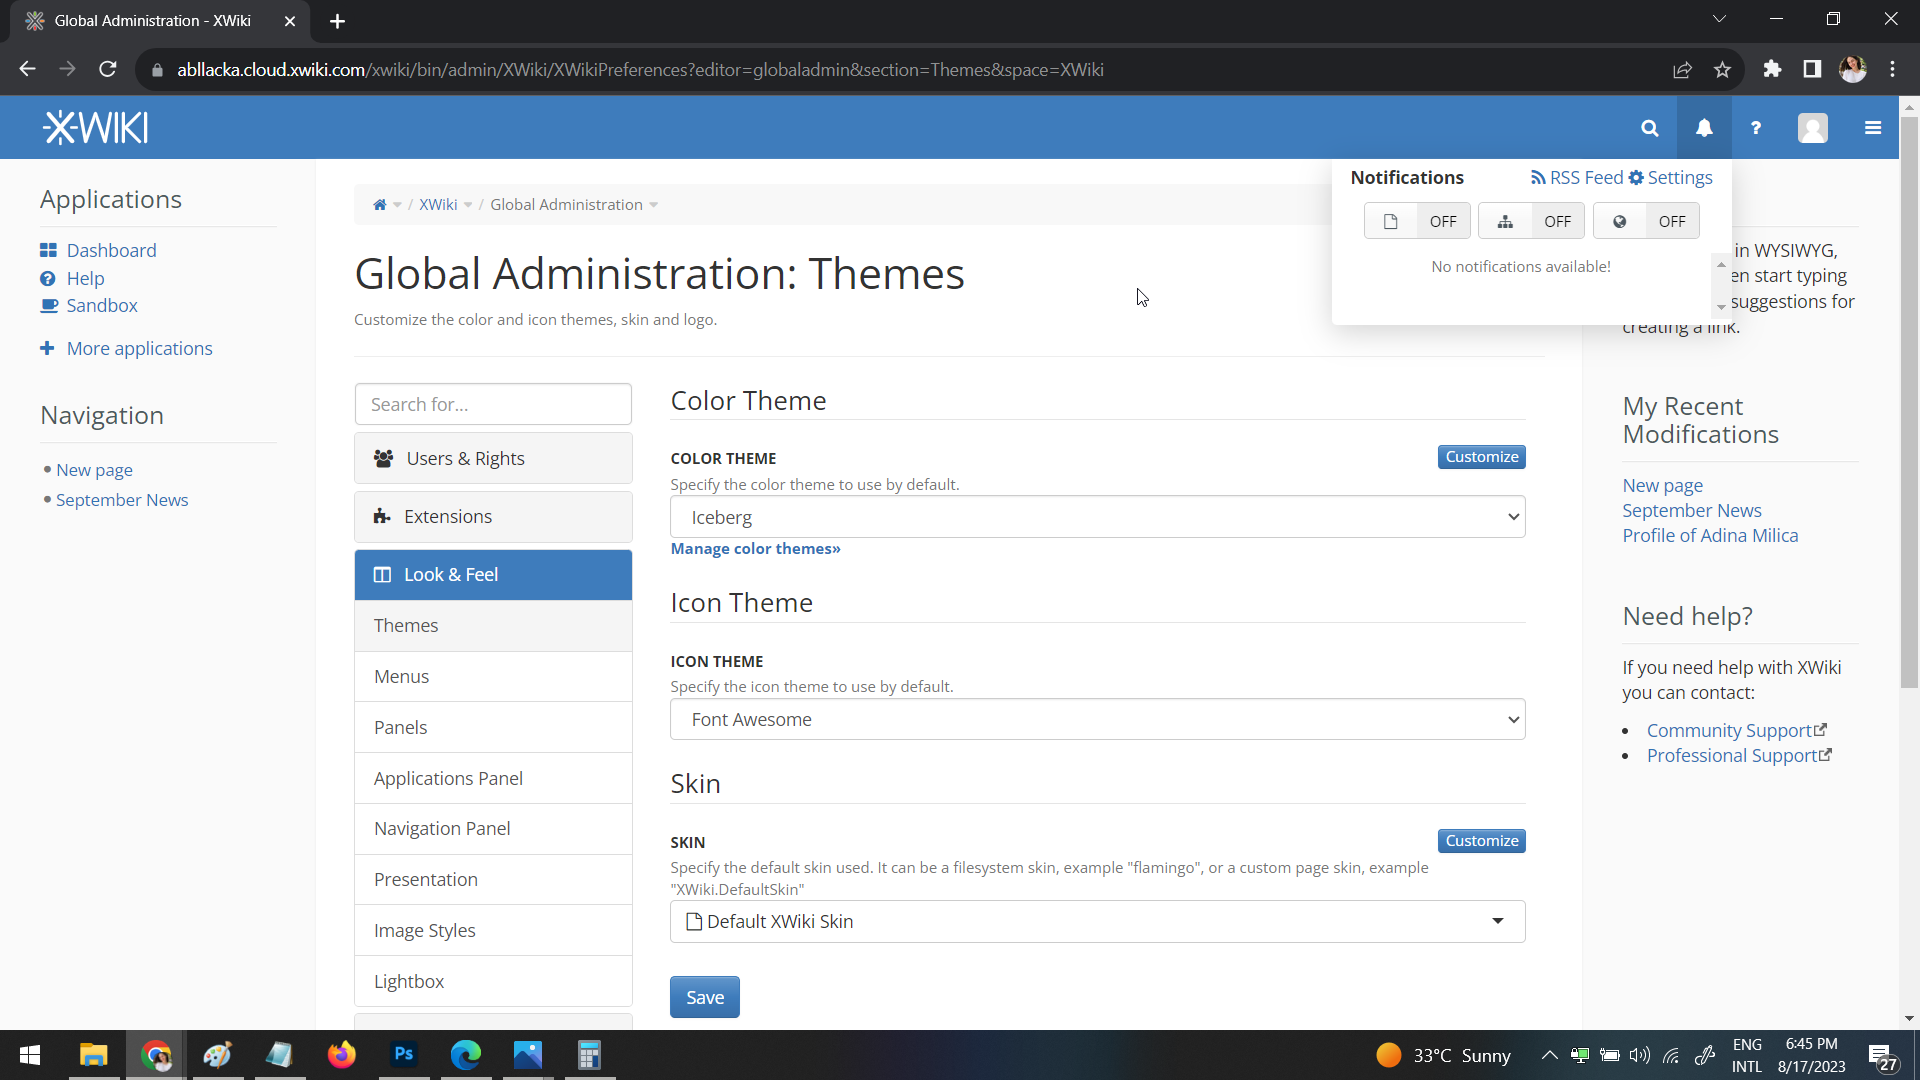The height and width of the screenshot is (1080, 1920).
Task: Click the share page icon
Action: tap(1682, 69)
